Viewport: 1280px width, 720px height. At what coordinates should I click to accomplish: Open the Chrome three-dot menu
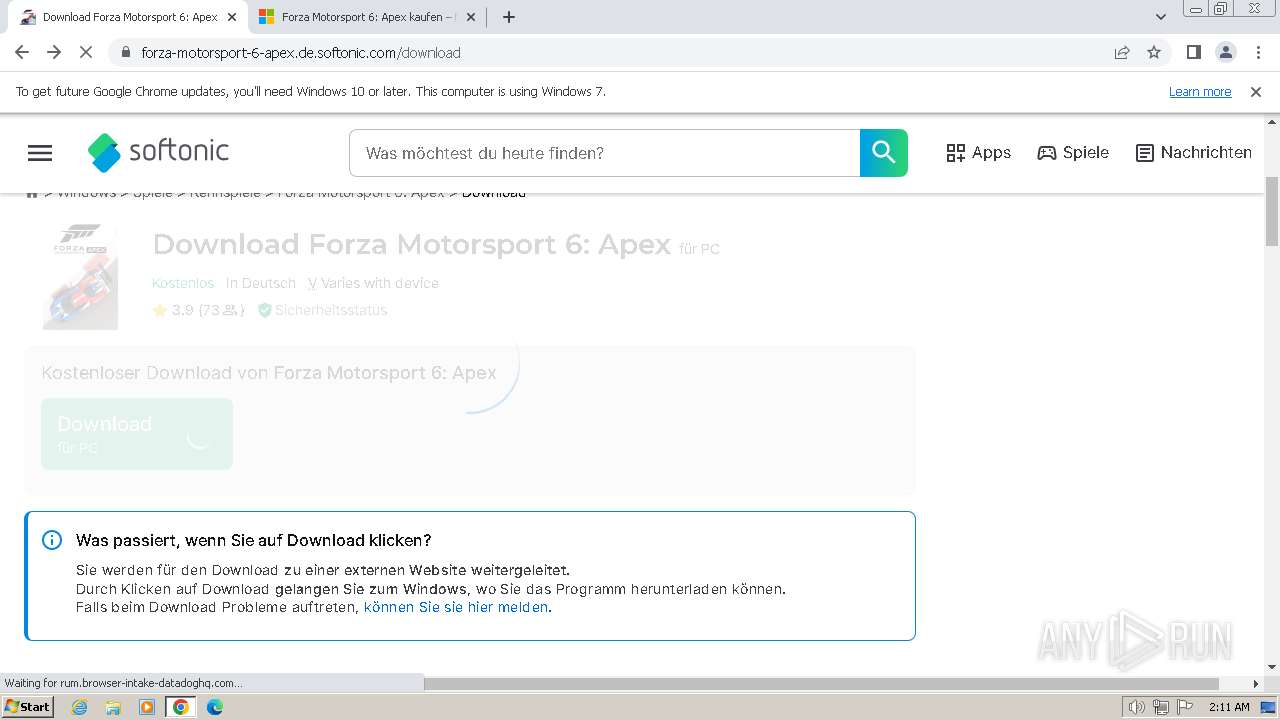[1257, 52]
